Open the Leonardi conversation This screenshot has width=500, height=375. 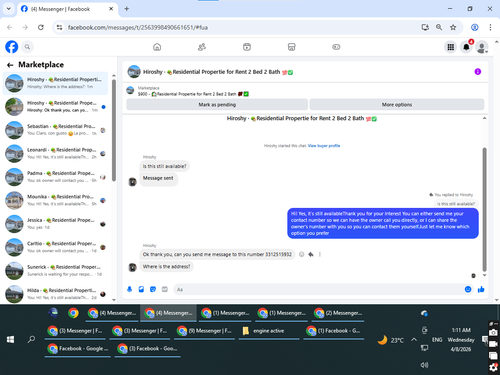(55, 153)
